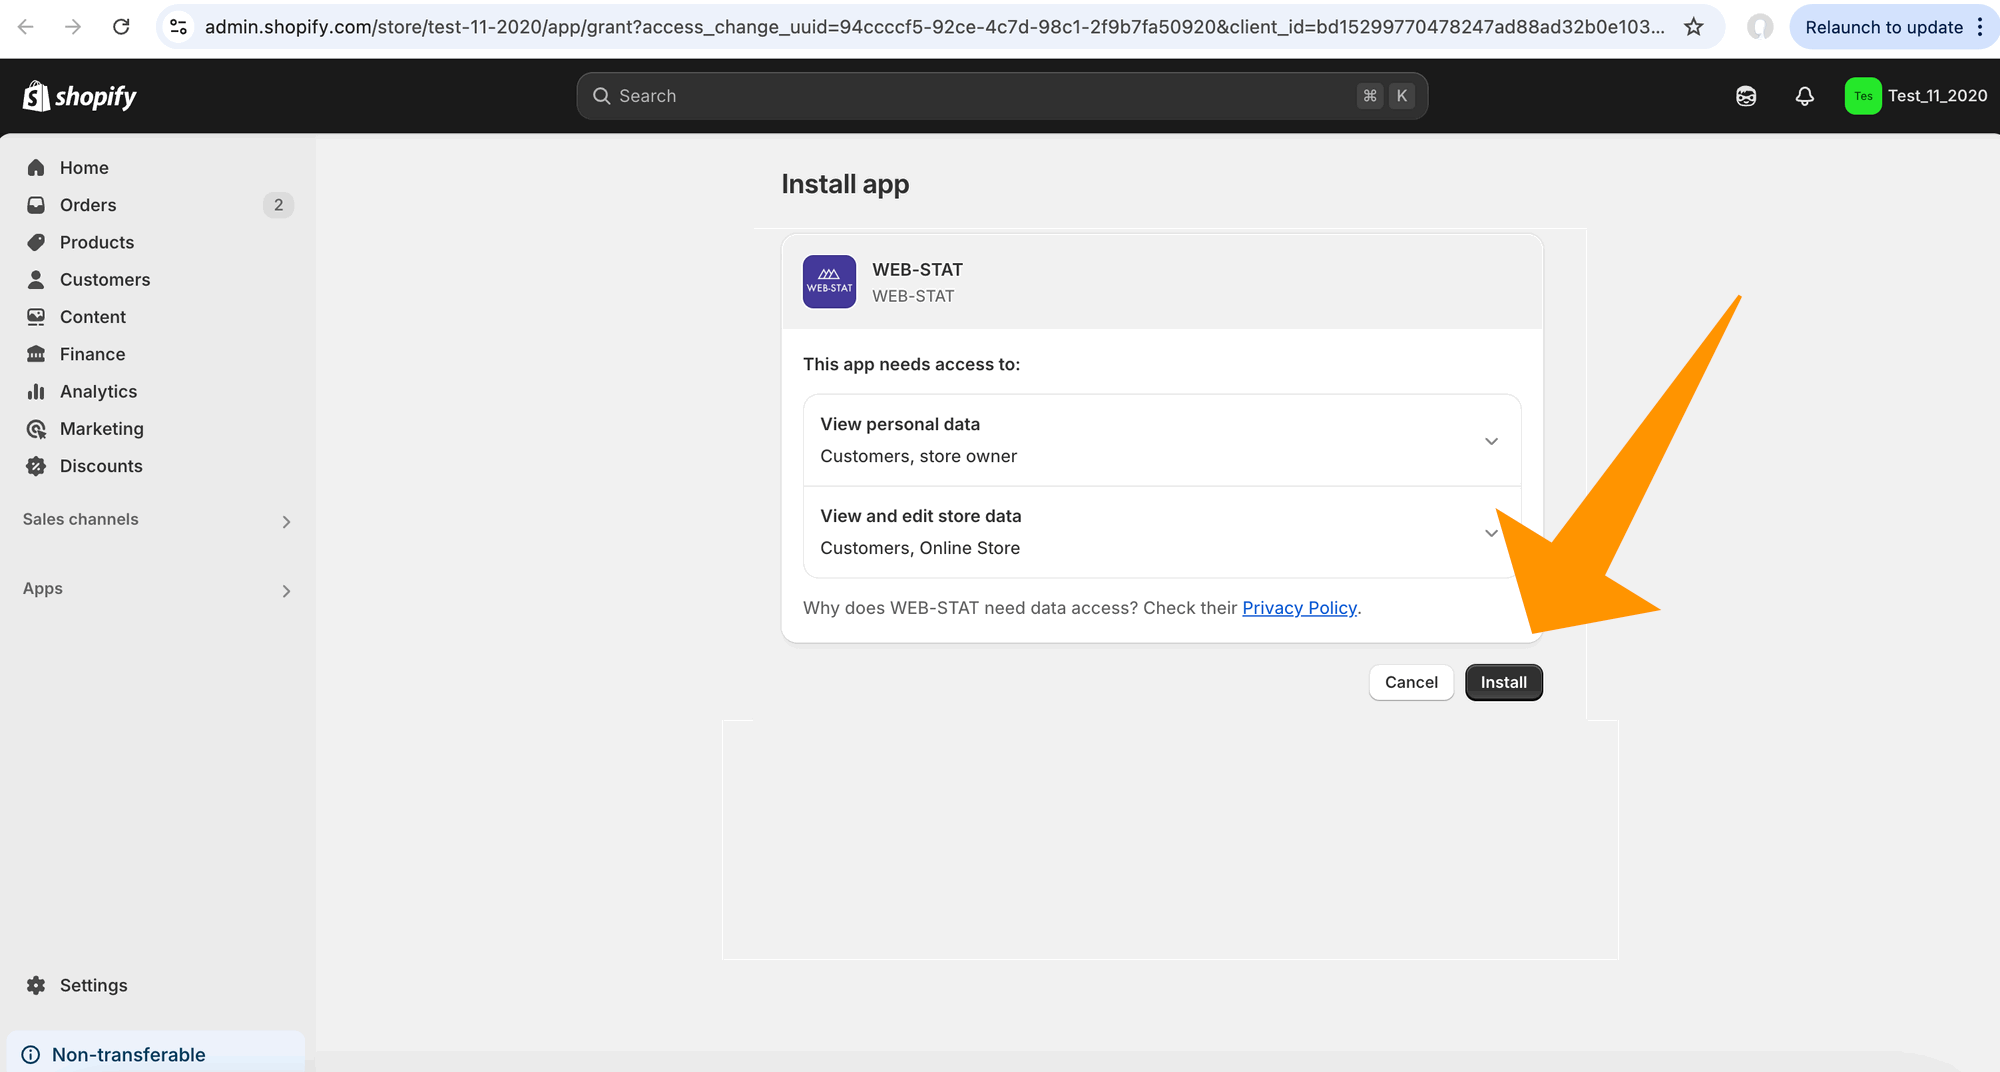Open the Analytics bar chart icon
The image size is (2000, 1072).
point(36,391)
